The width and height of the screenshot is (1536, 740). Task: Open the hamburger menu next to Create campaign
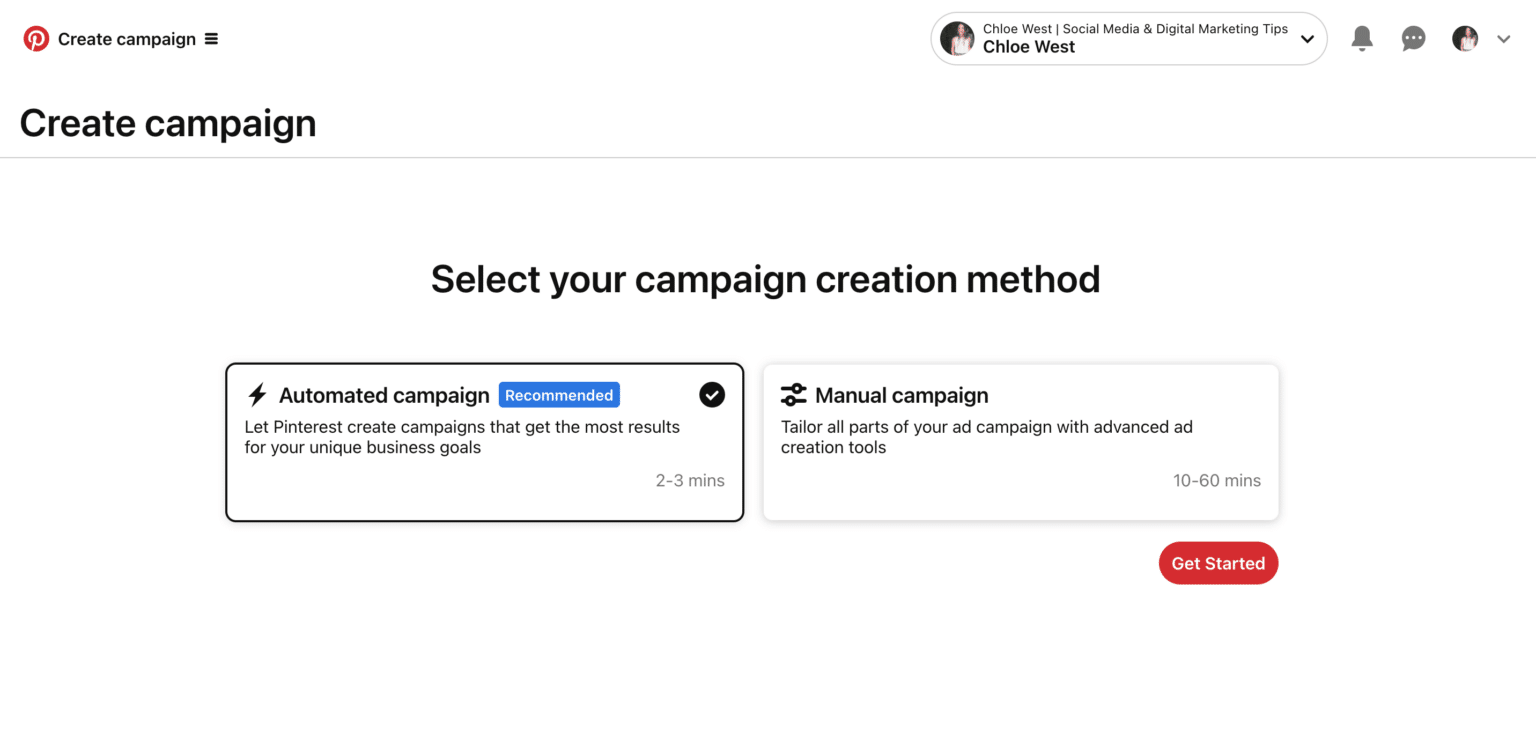tap(211, 38)
